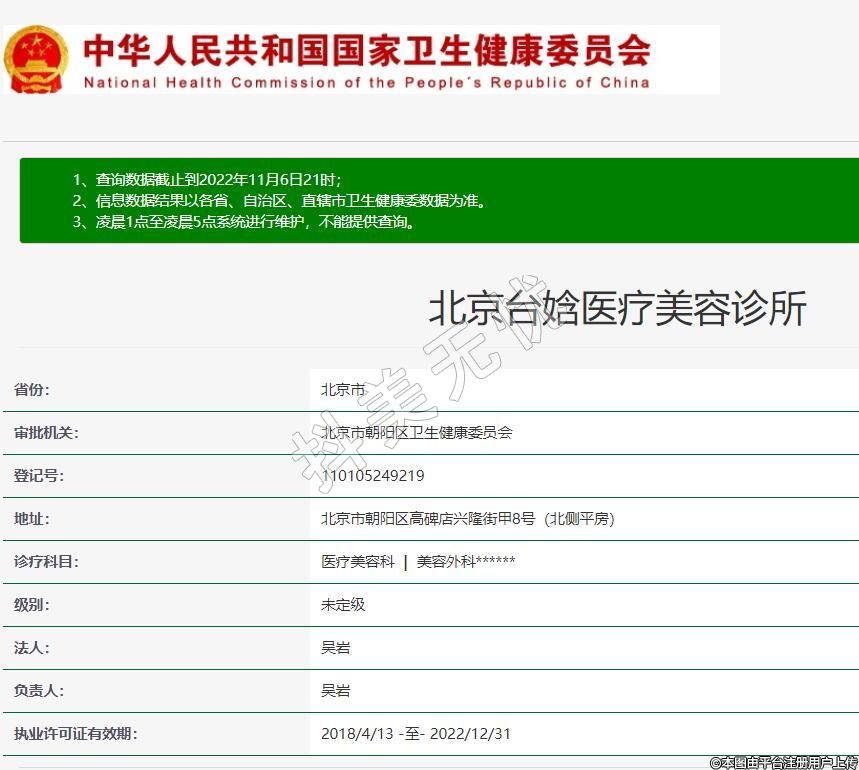Click the registration number 110105249219
This screenshot has width=859, height=770.
tap(372, 476)
